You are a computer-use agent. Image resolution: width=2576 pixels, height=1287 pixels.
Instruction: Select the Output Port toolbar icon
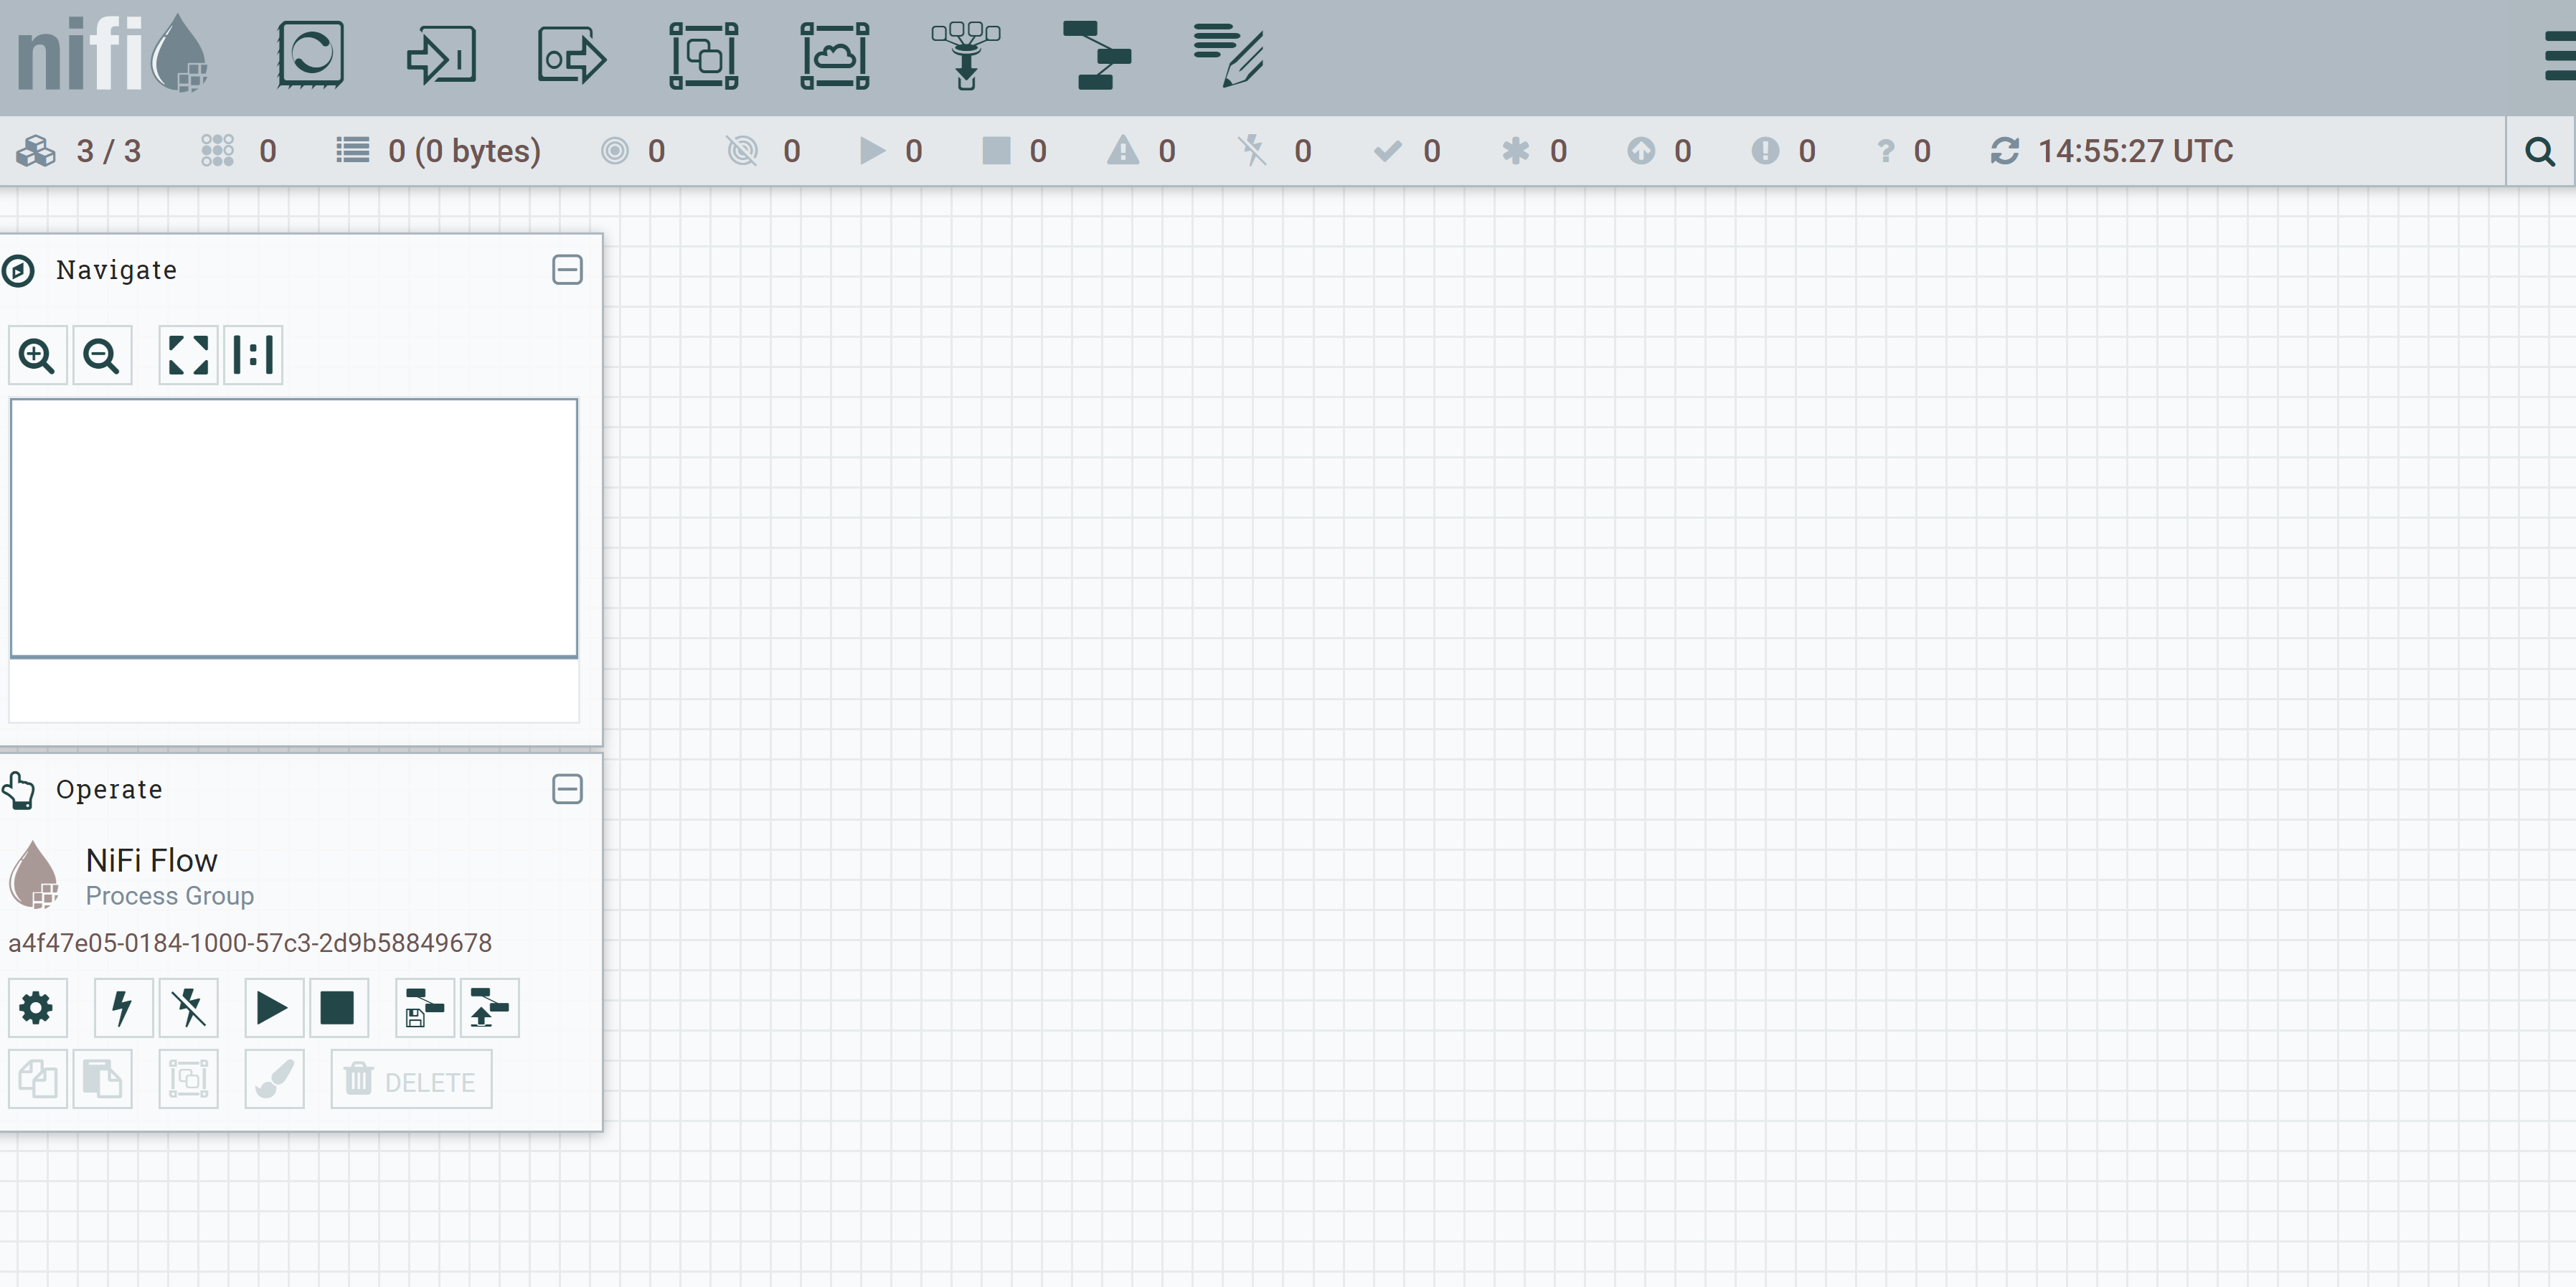[572, 55]
